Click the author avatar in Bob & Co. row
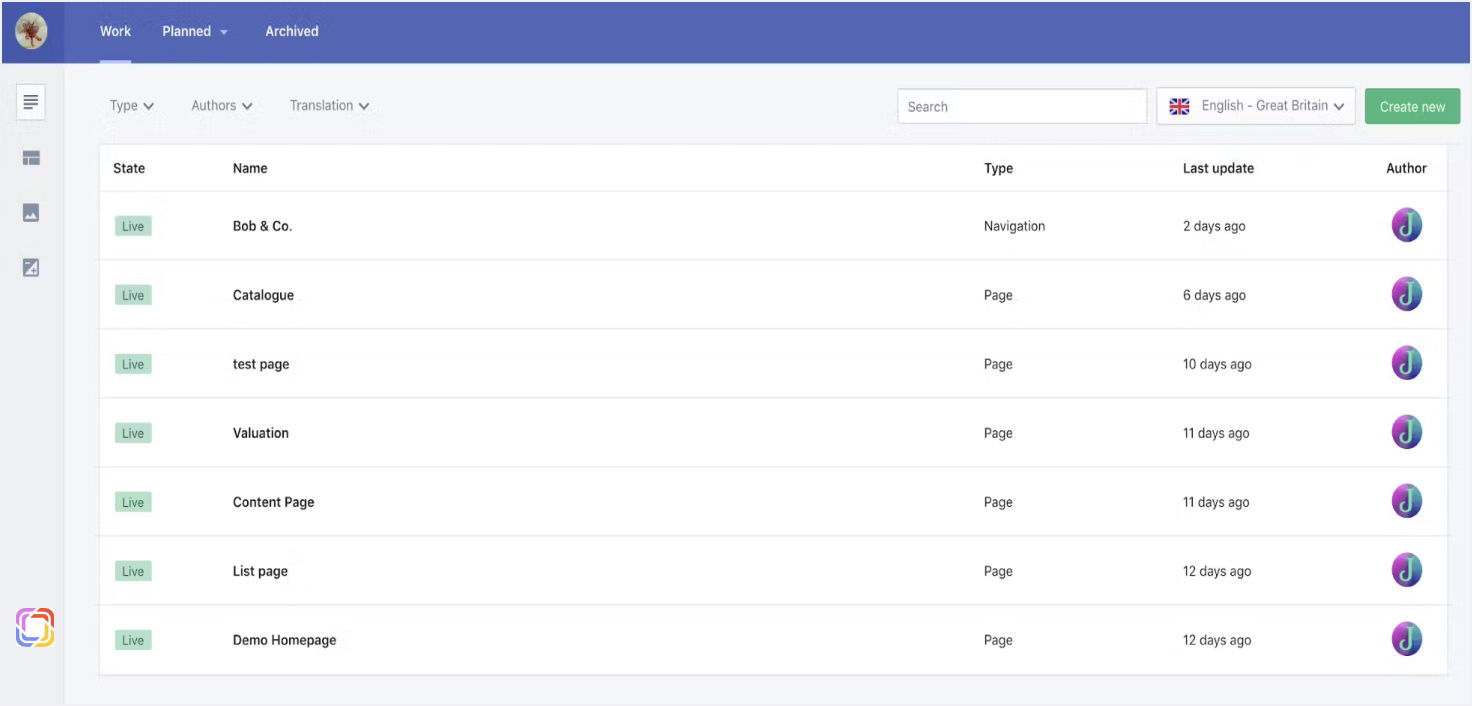Screen dimensions: 1472x706 [1406, 226]
